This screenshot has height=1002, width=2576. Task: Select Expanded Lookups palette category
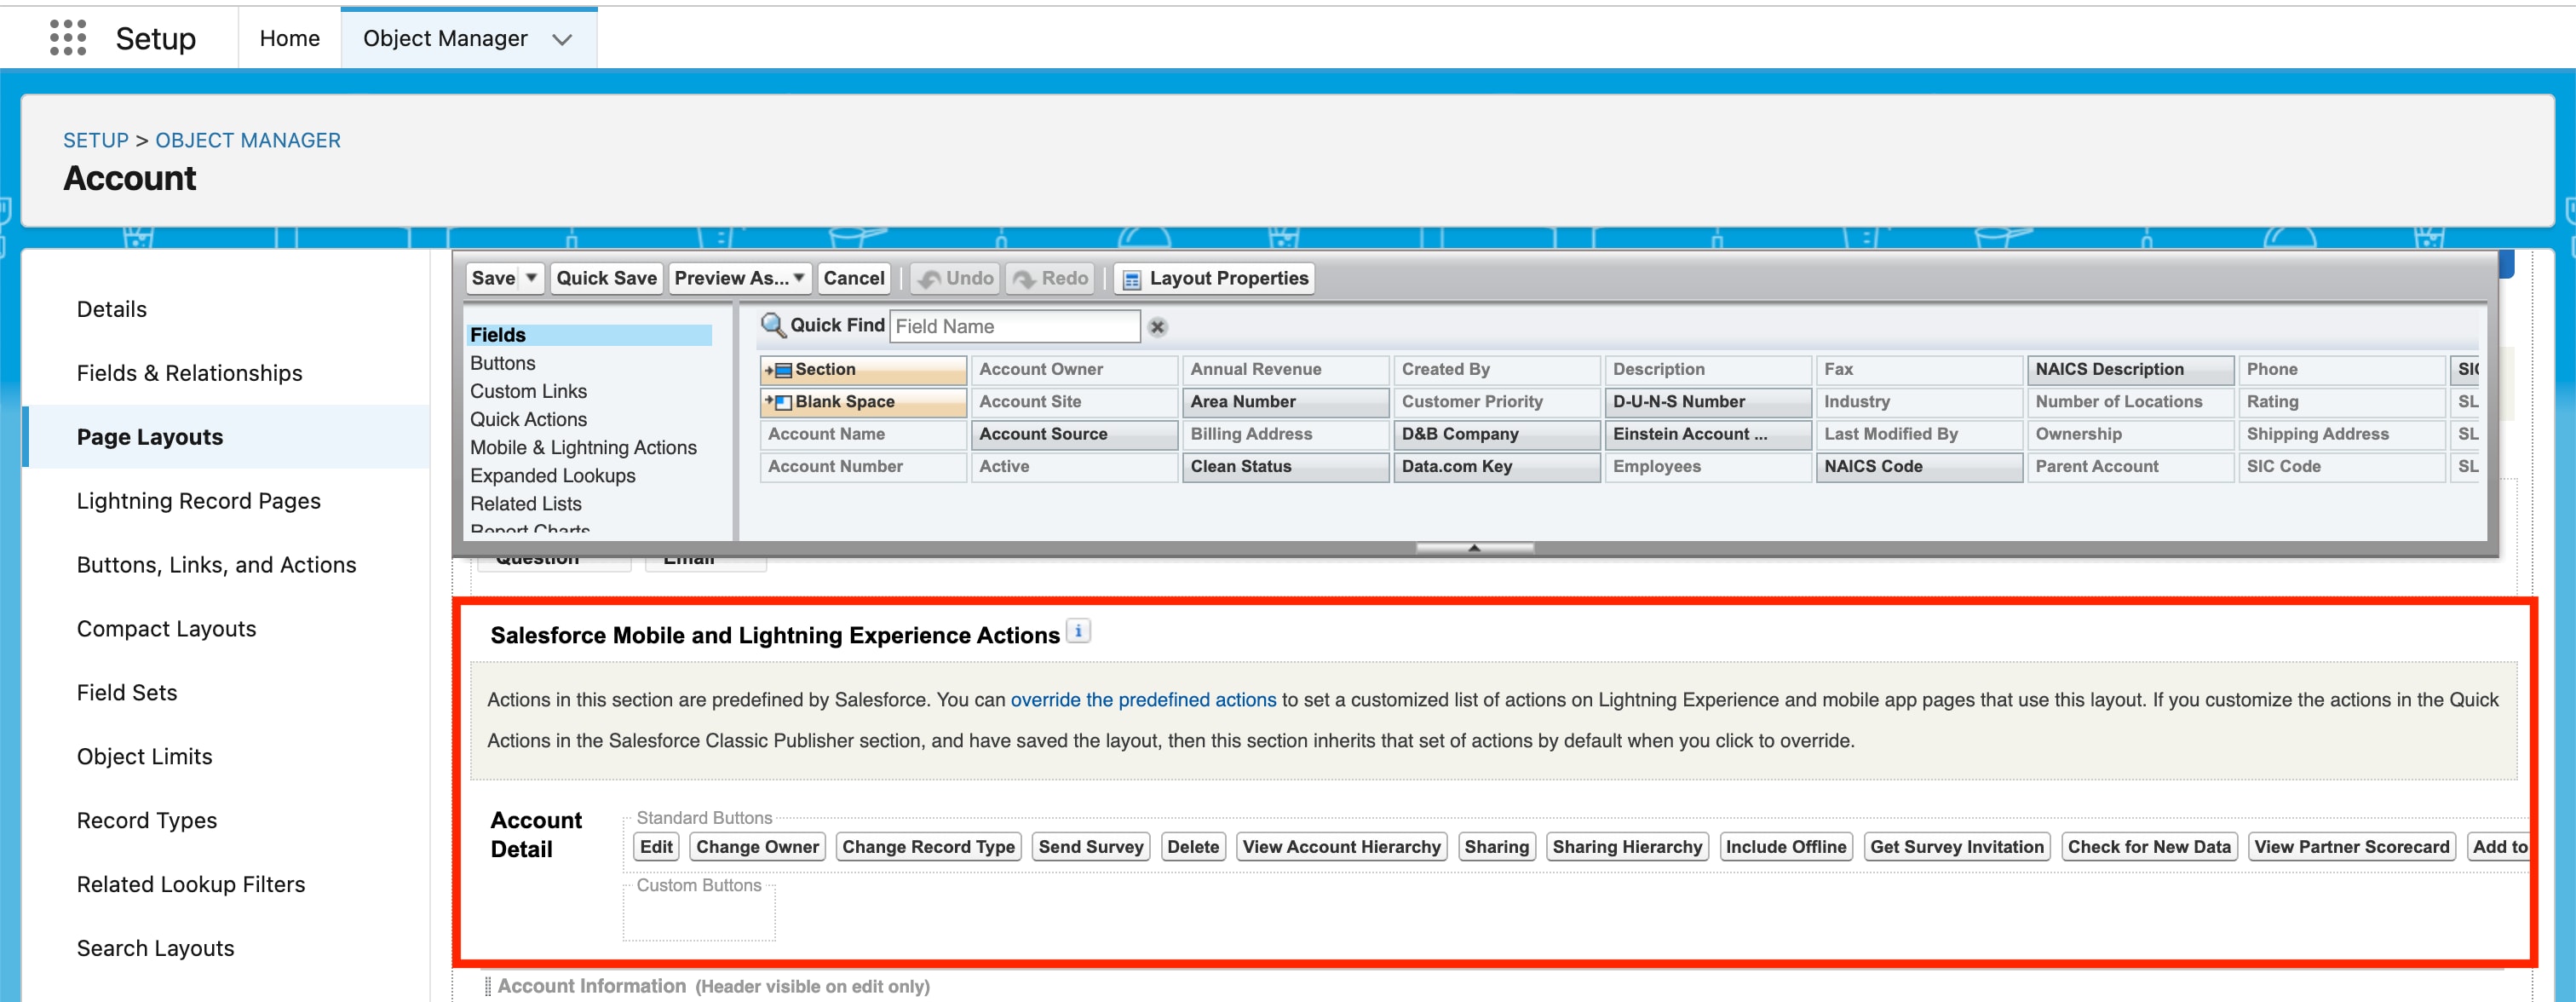click(x=553, y=475)
